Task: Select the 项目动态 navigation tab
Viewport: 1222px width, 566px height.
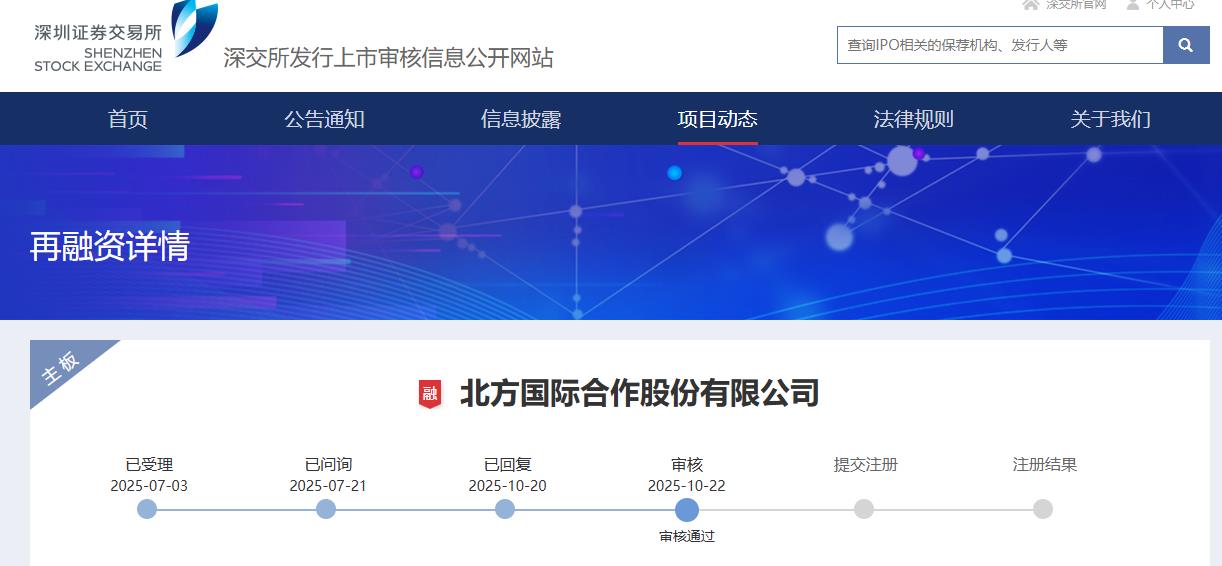Action: pos(717,119)
